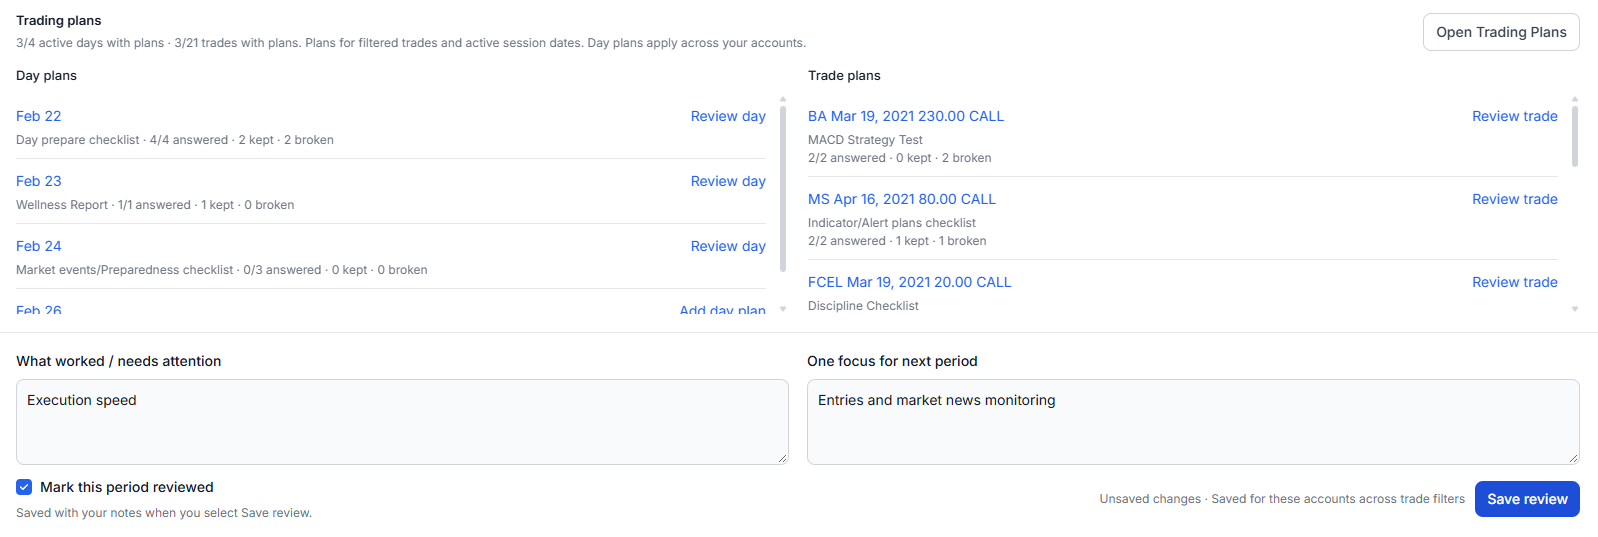Click Day plans list scrollbar thumb
Screen dimensions: 1598x537
tap(783, 189)
